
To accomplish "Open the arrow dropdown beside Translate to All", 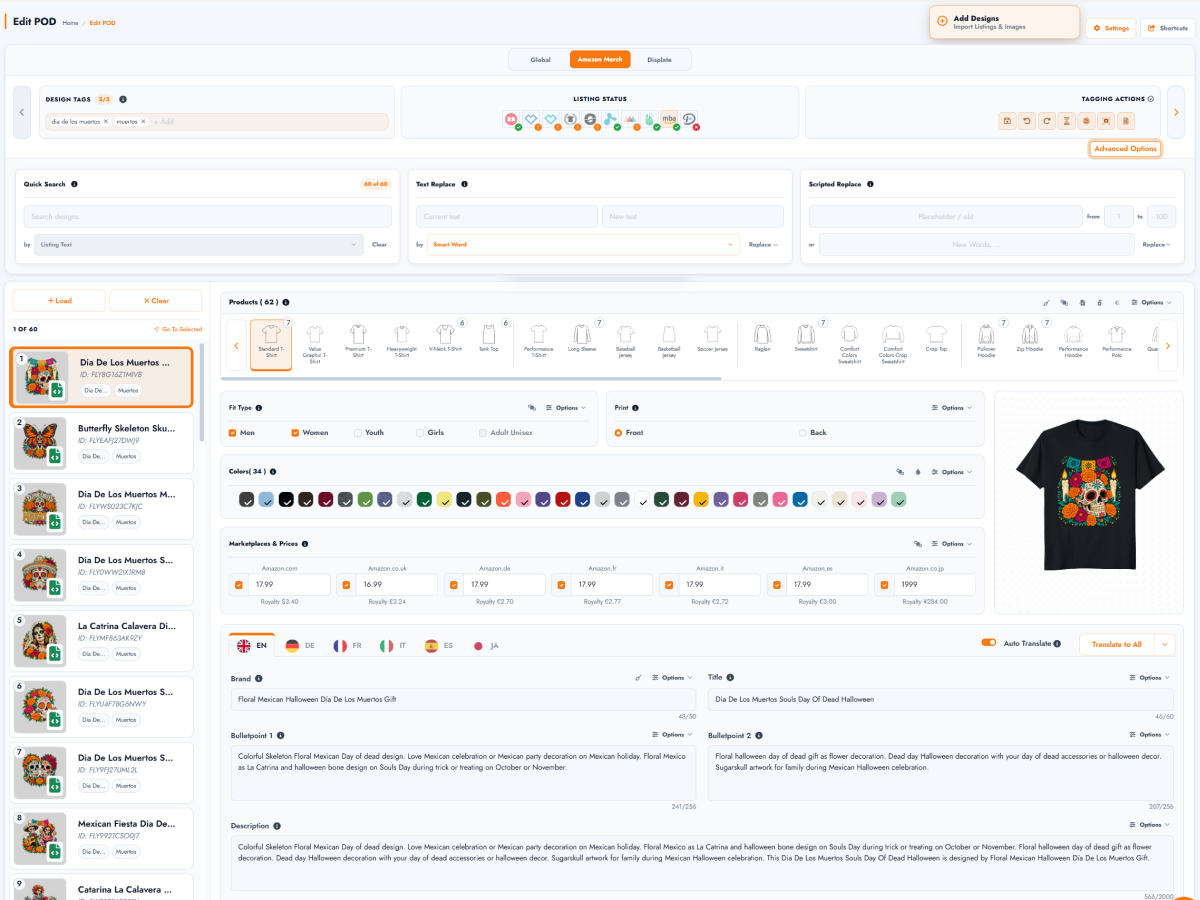I will tap(1163, 645).
